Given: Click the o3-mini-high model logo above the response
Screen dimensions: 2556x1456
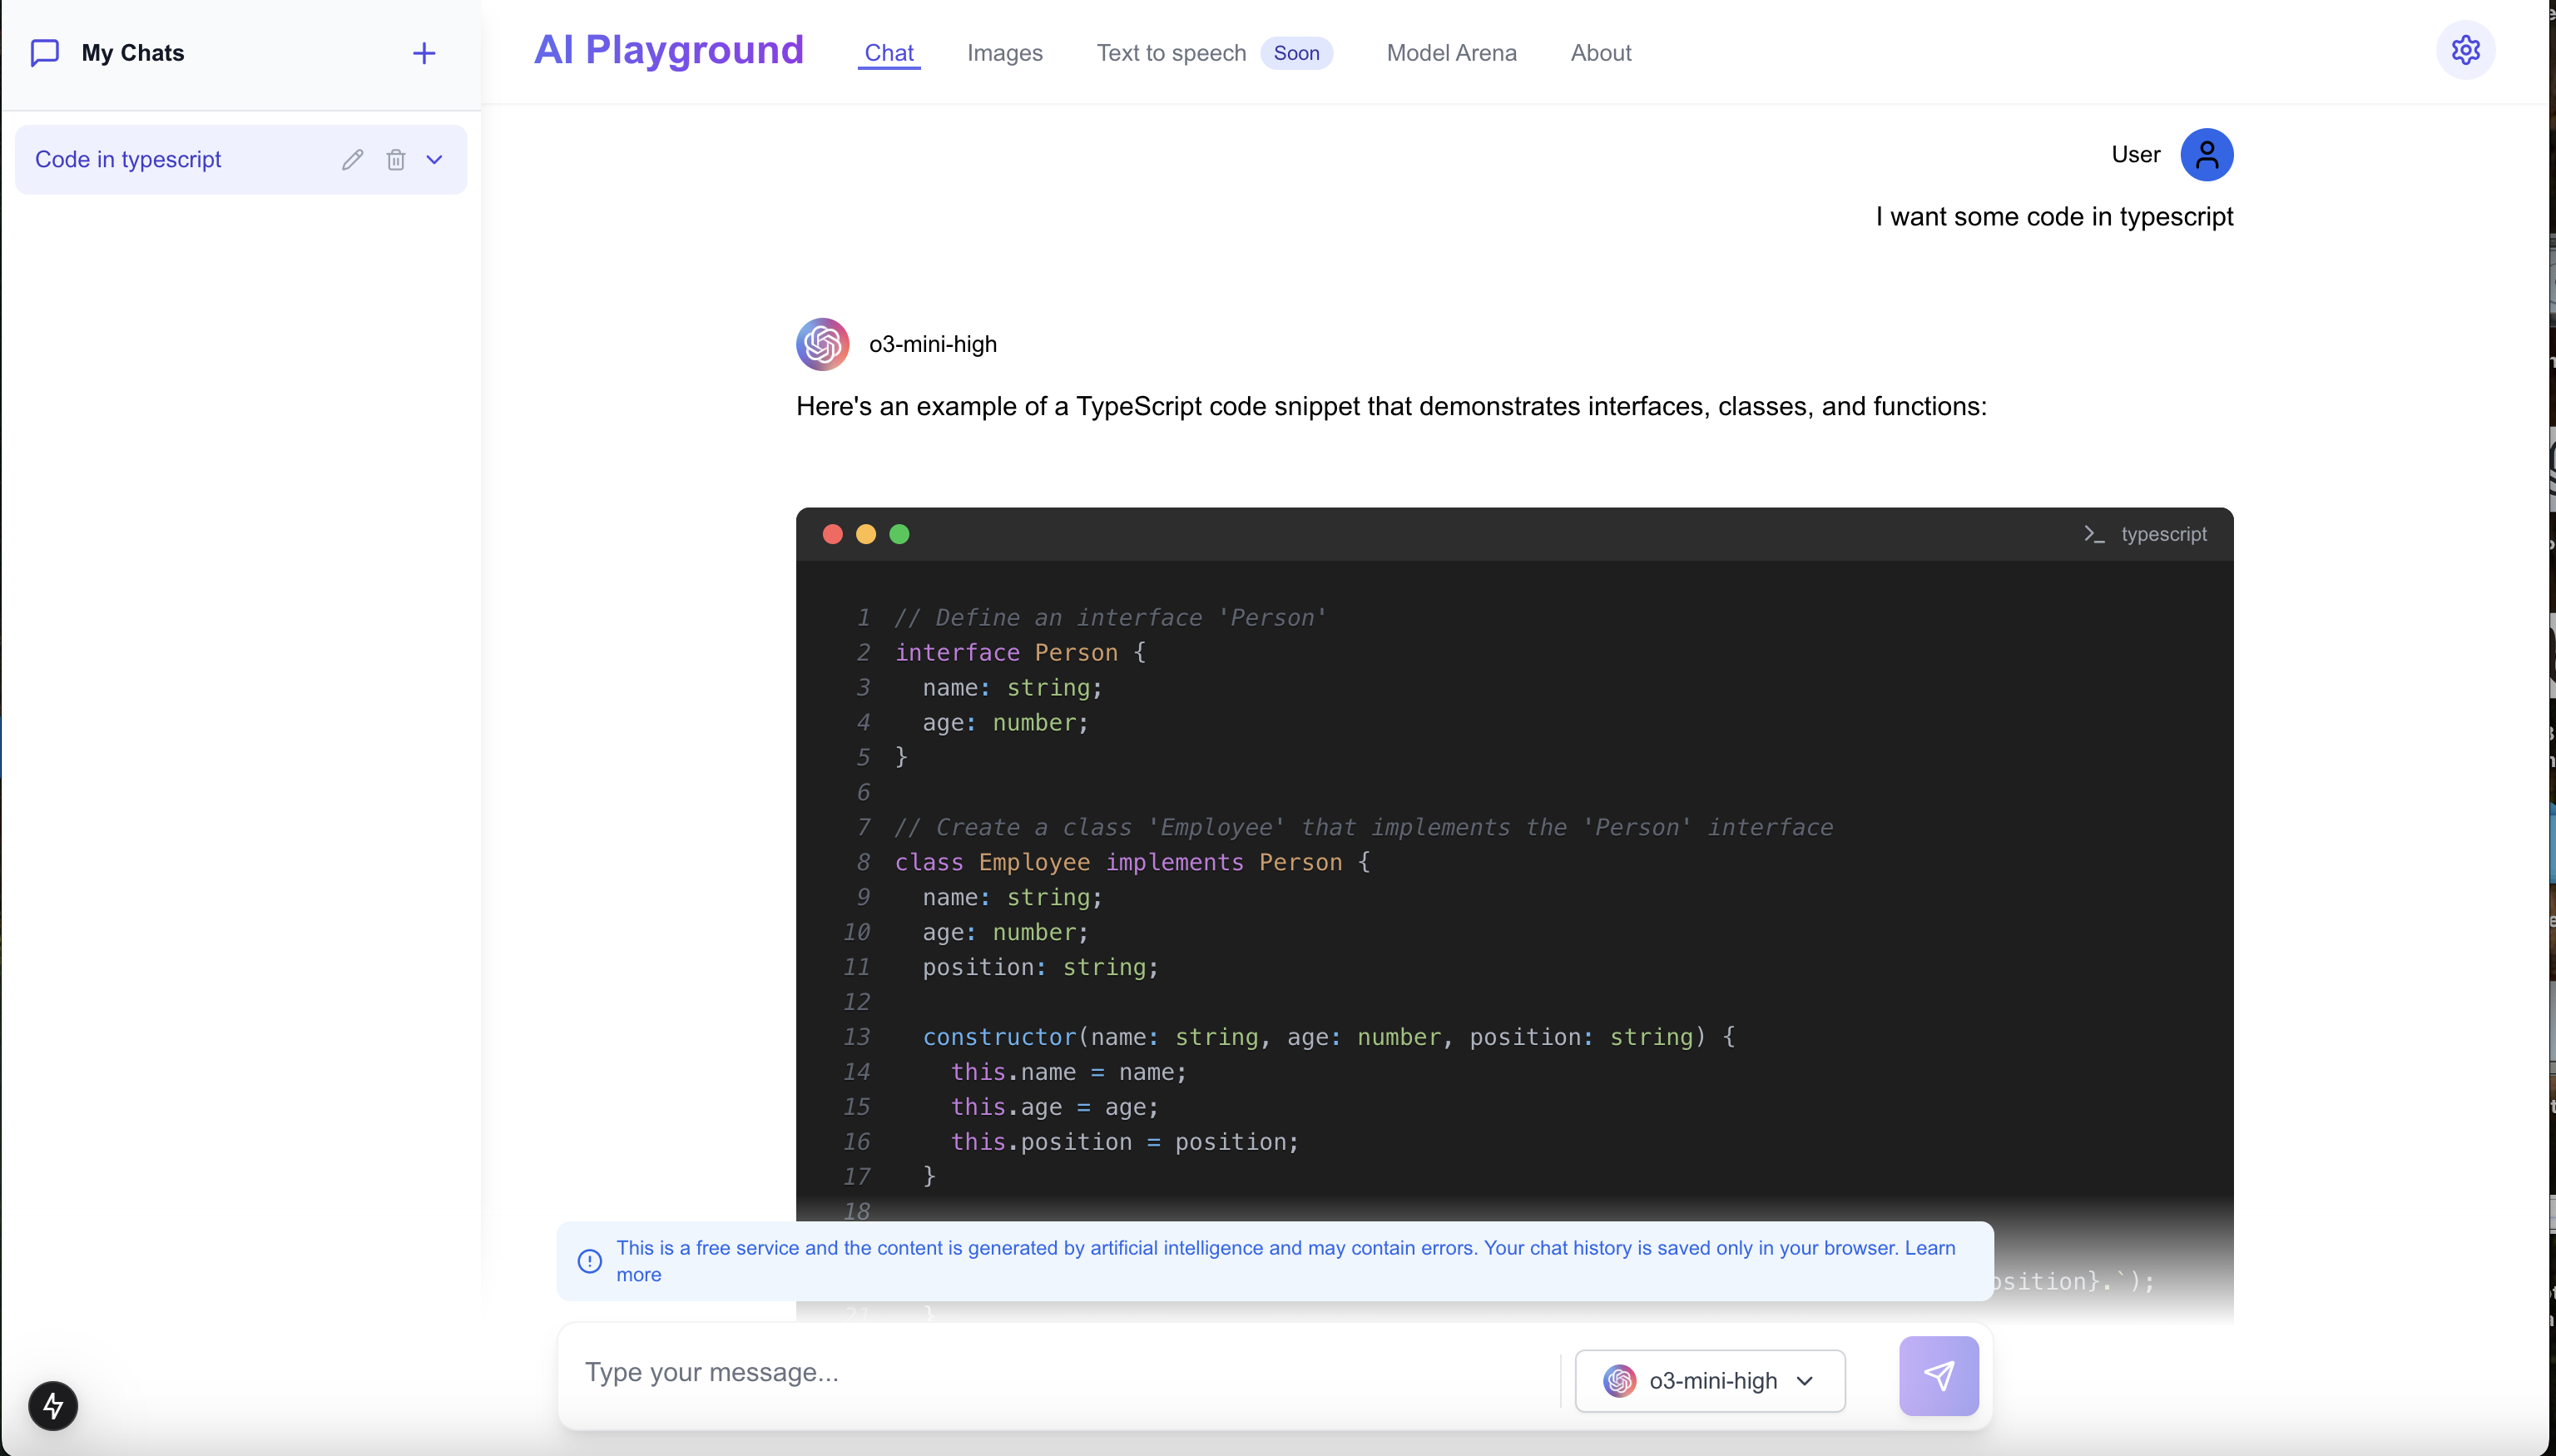Looking at the screenshot, I should pyautogui.click(x=822, y=344).
